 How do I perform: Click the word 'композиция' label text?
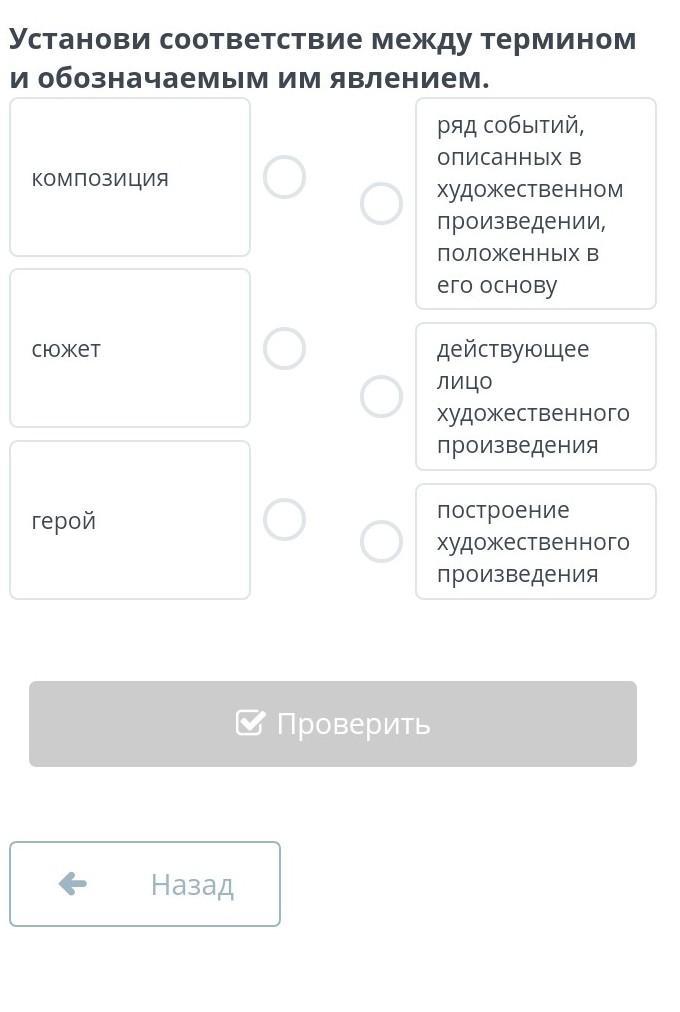[100, 178]
